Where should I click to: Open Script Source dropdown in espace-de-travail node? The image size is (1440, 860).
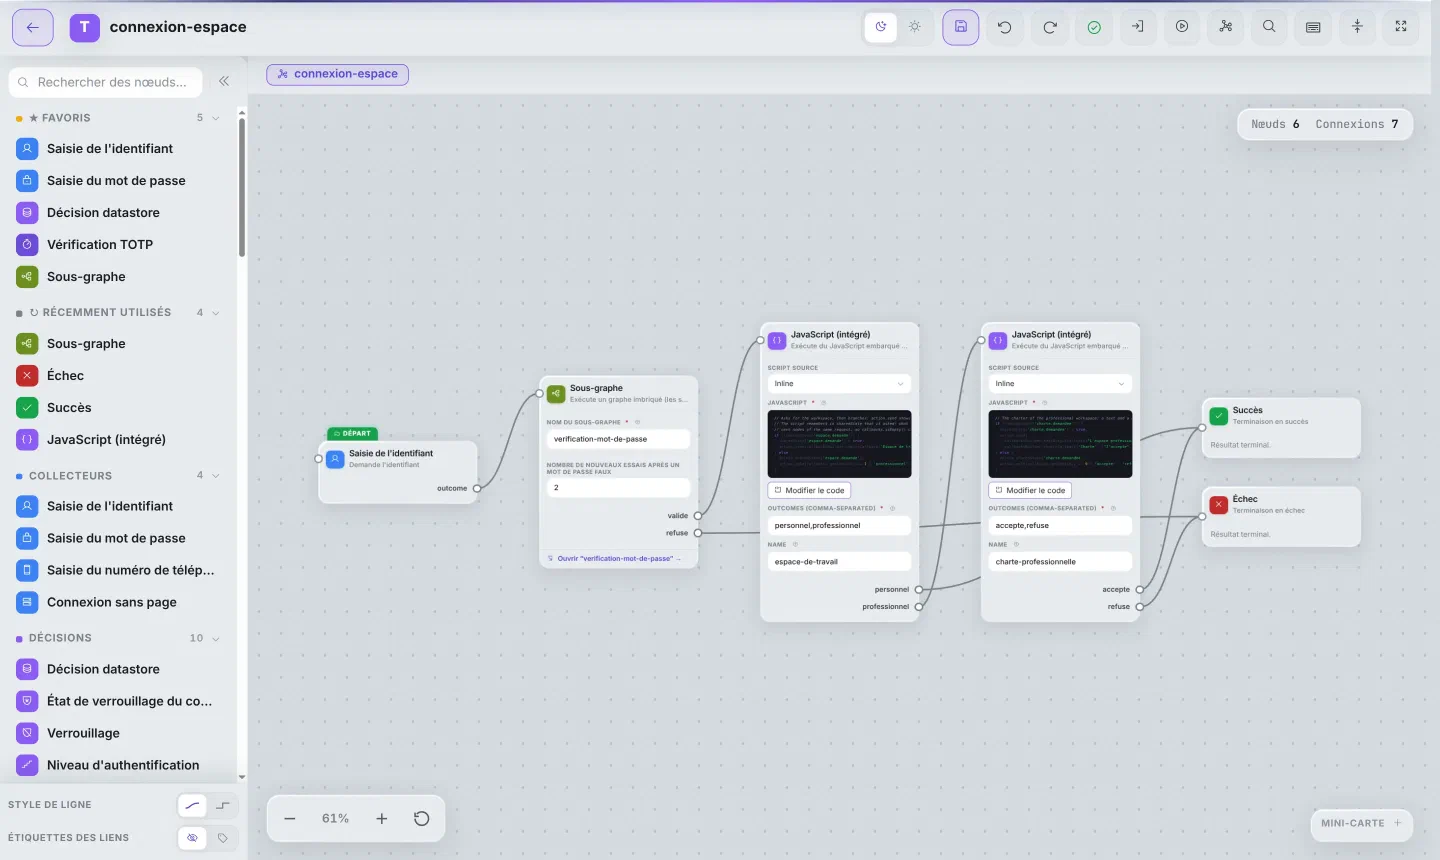tap(839, 384)
